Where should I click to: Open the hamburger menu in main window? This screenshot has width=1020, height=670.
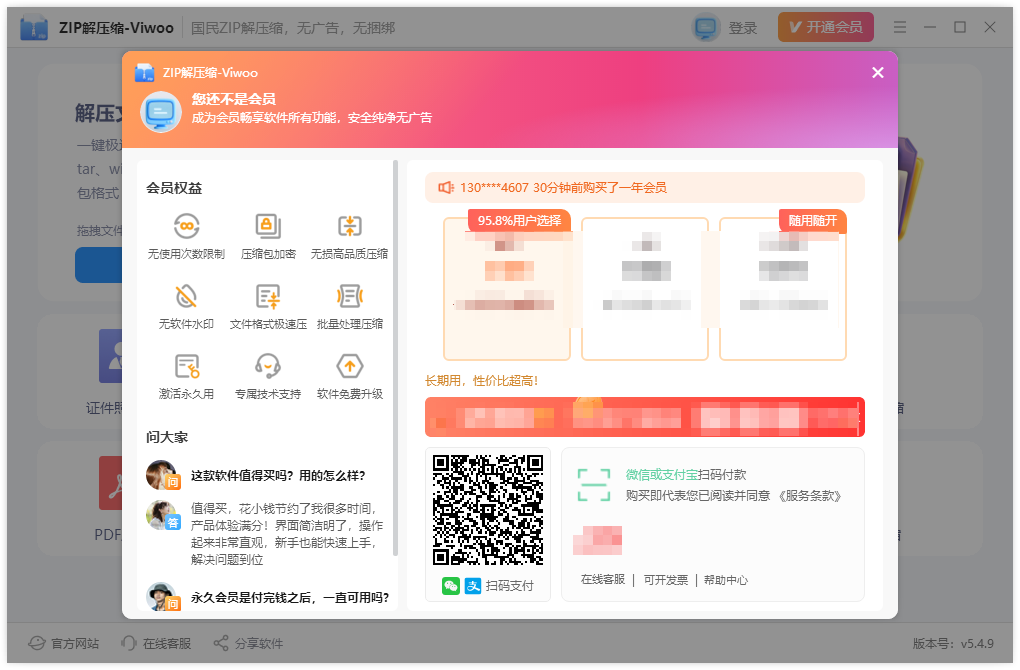pos(900,27)
